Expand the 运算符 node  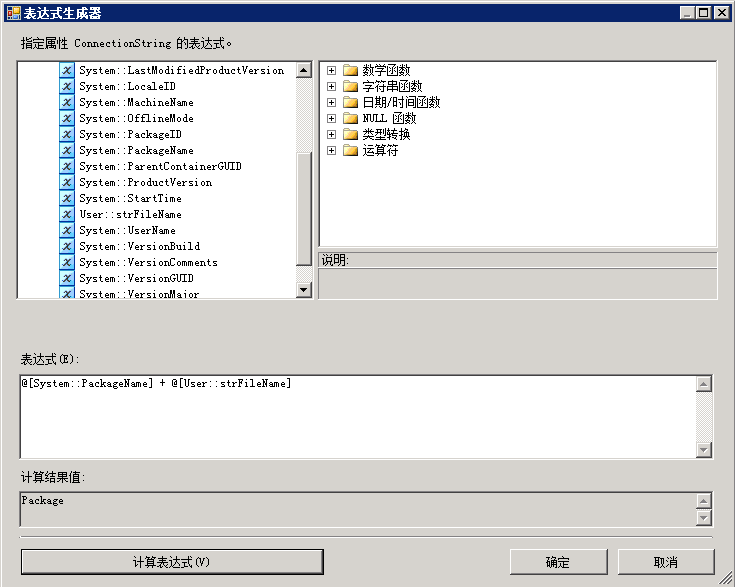tap(331, 150)
